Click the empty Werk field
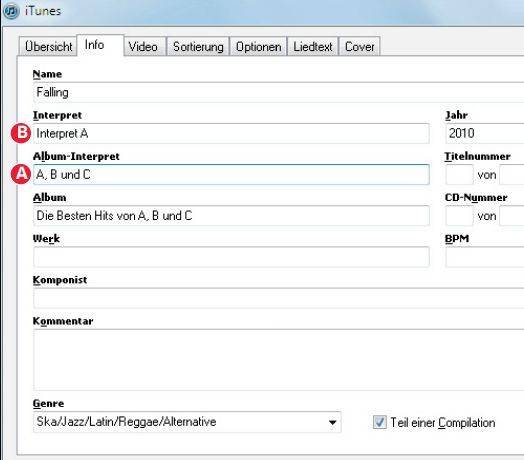 click(231, 257)
